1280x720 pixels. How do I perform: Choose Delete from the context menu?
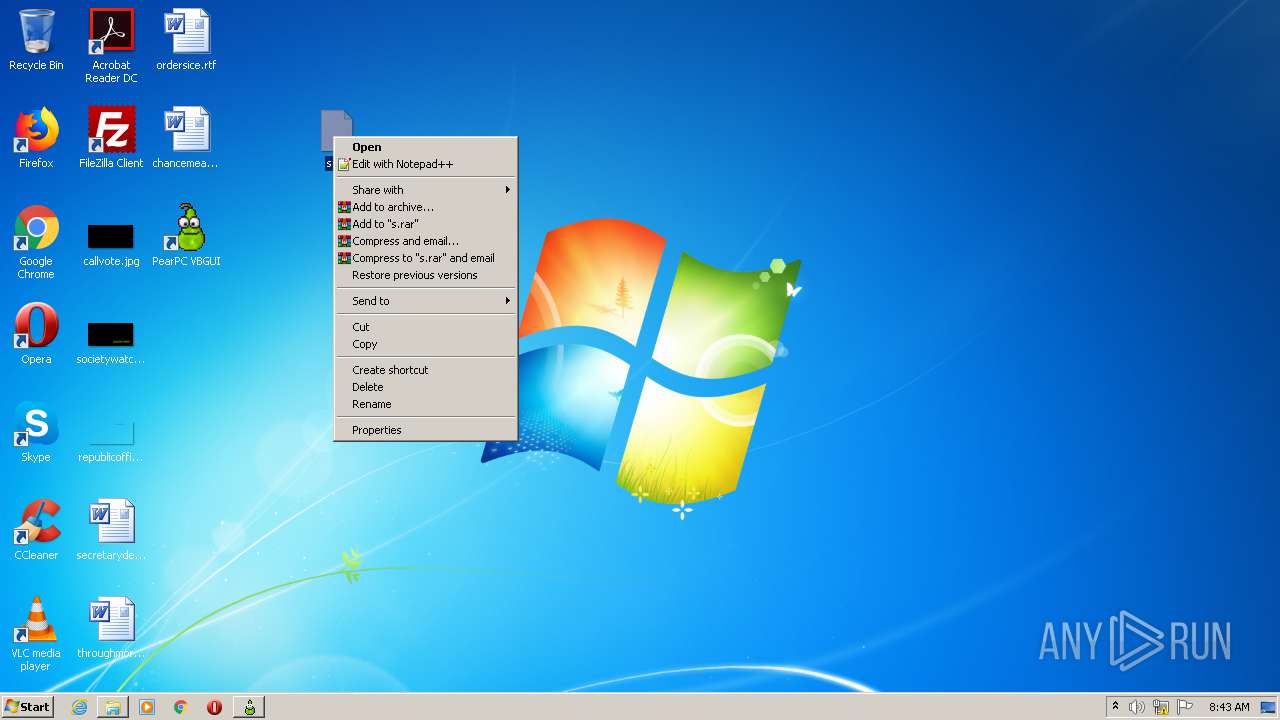pos(425,387)
